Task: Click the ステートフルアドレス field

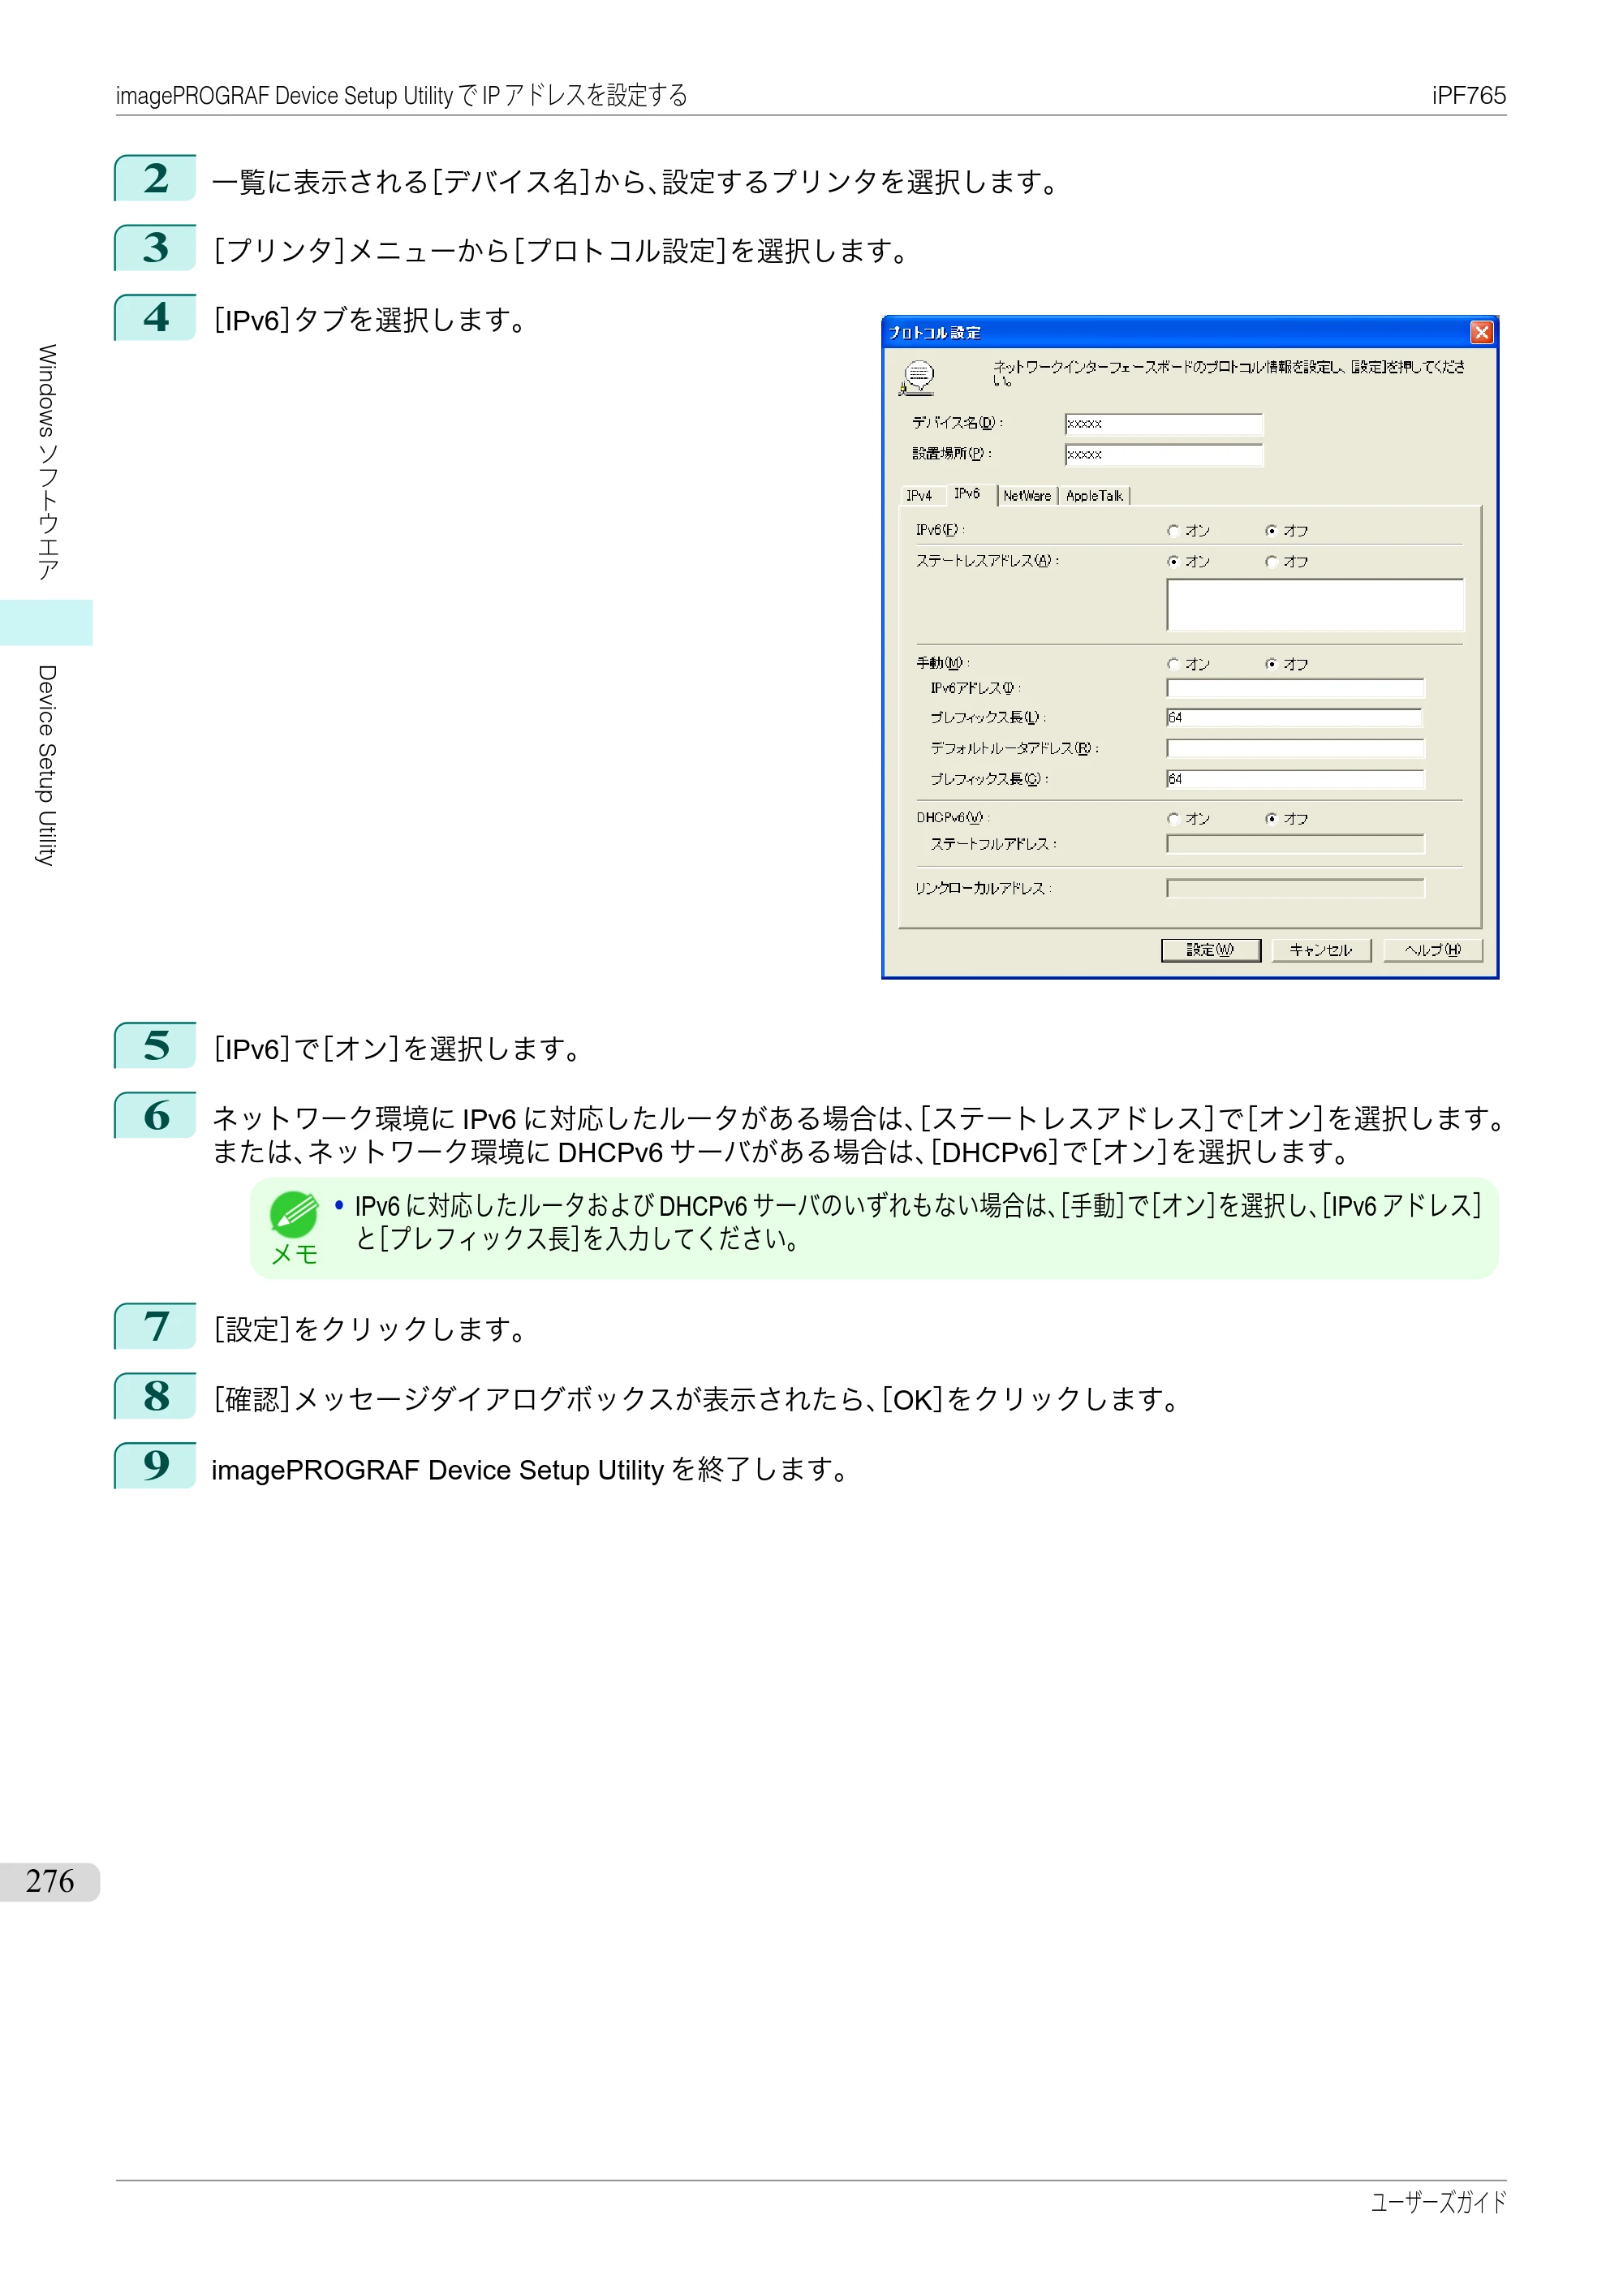Action: point(1295,844)
